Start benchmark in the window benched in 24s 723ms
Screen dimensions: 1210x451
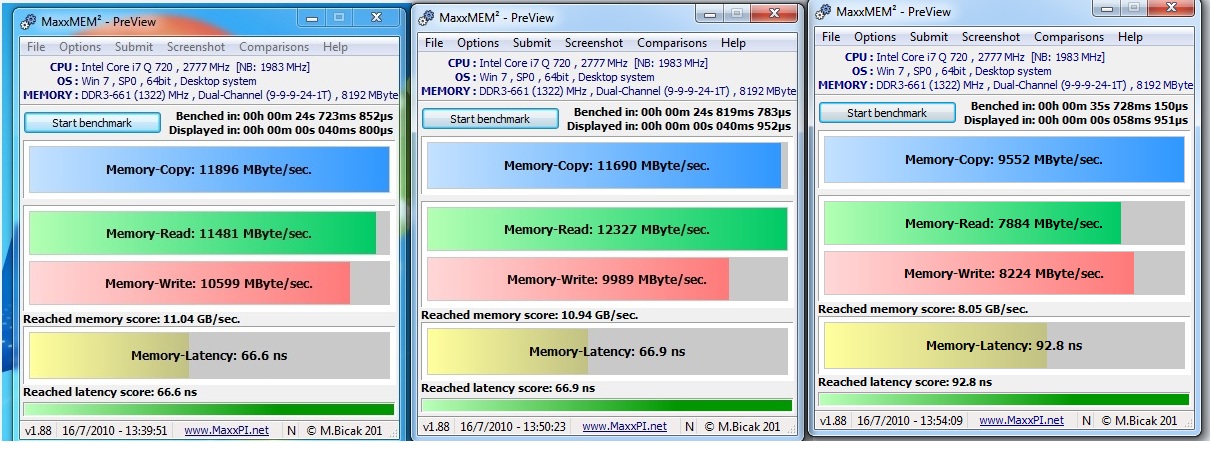92,122
